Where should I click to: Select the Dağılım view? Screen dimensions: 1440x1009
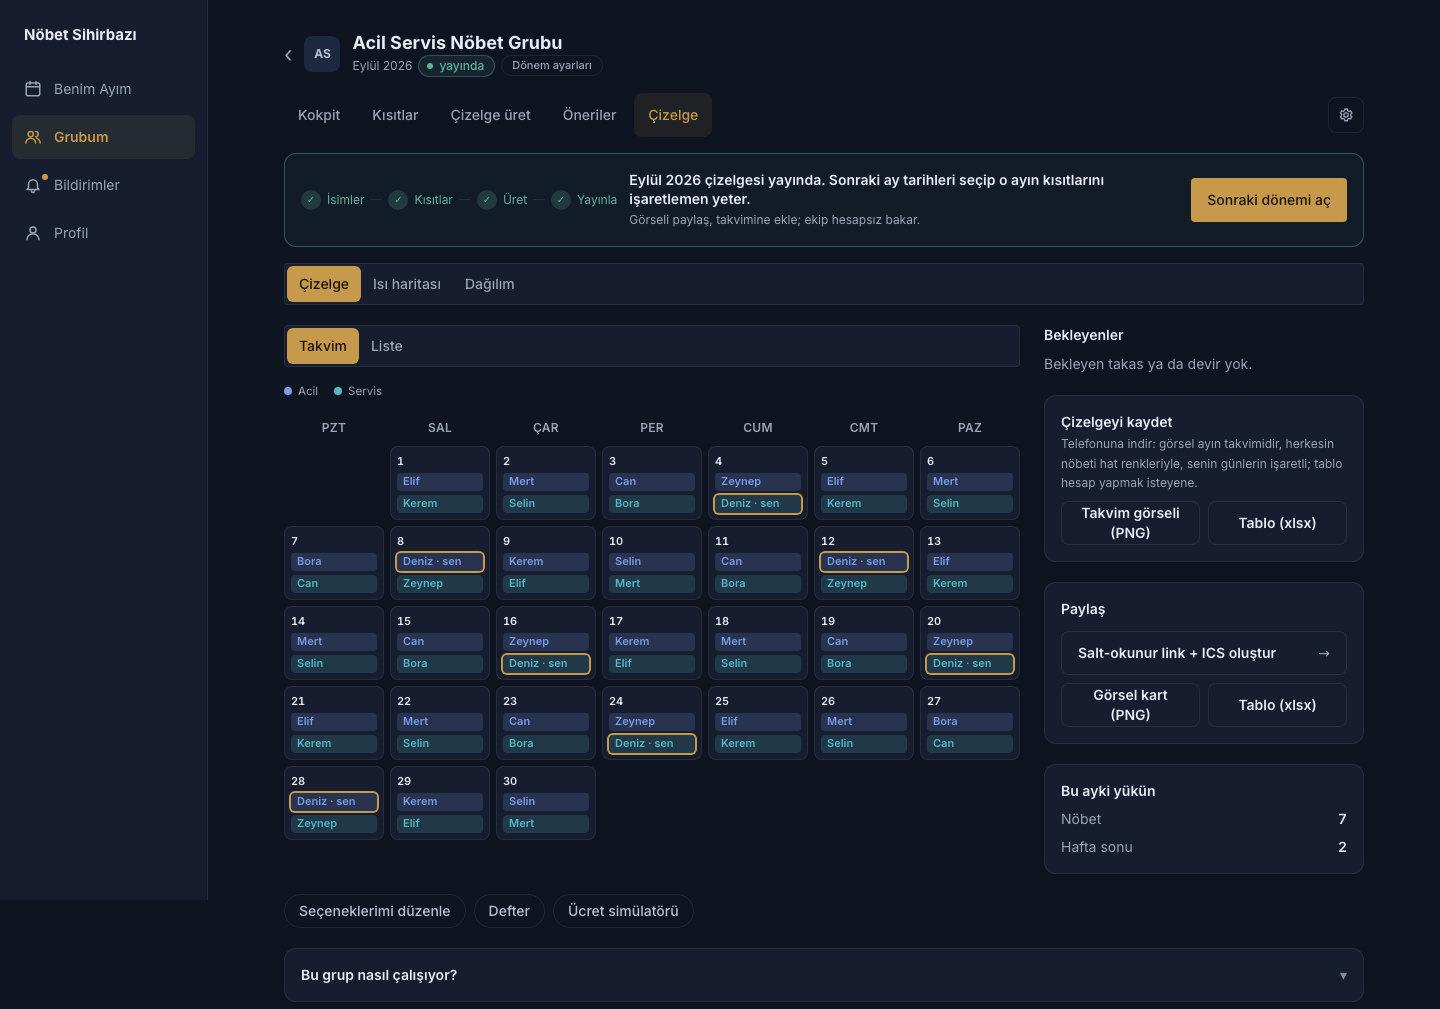pos(490,284)
